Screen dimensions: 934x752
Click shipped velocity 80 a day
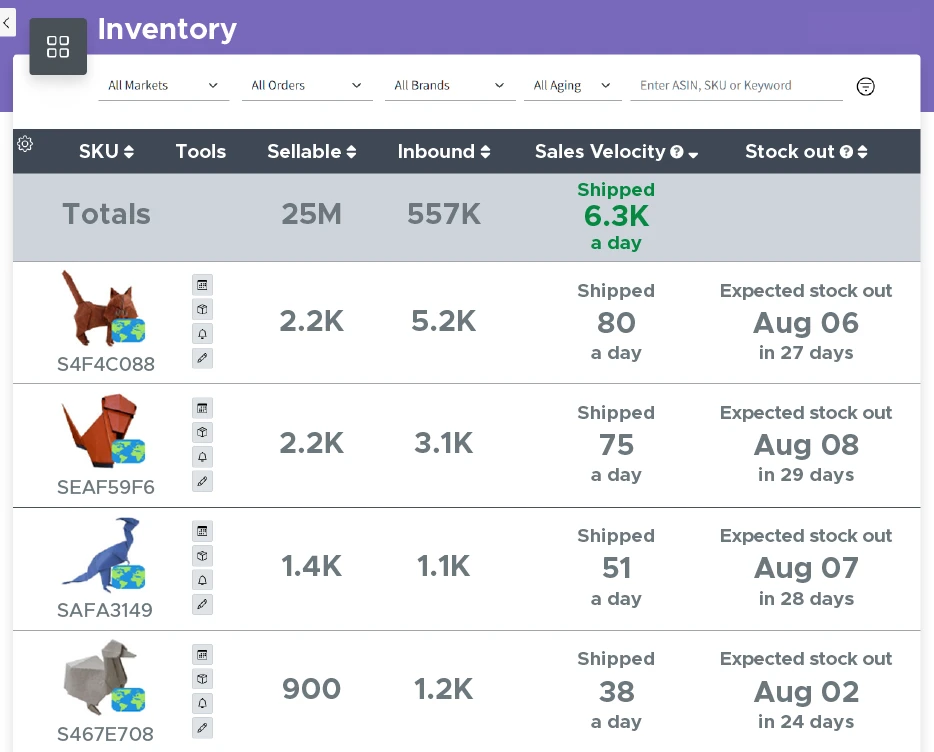coord(616,322)
